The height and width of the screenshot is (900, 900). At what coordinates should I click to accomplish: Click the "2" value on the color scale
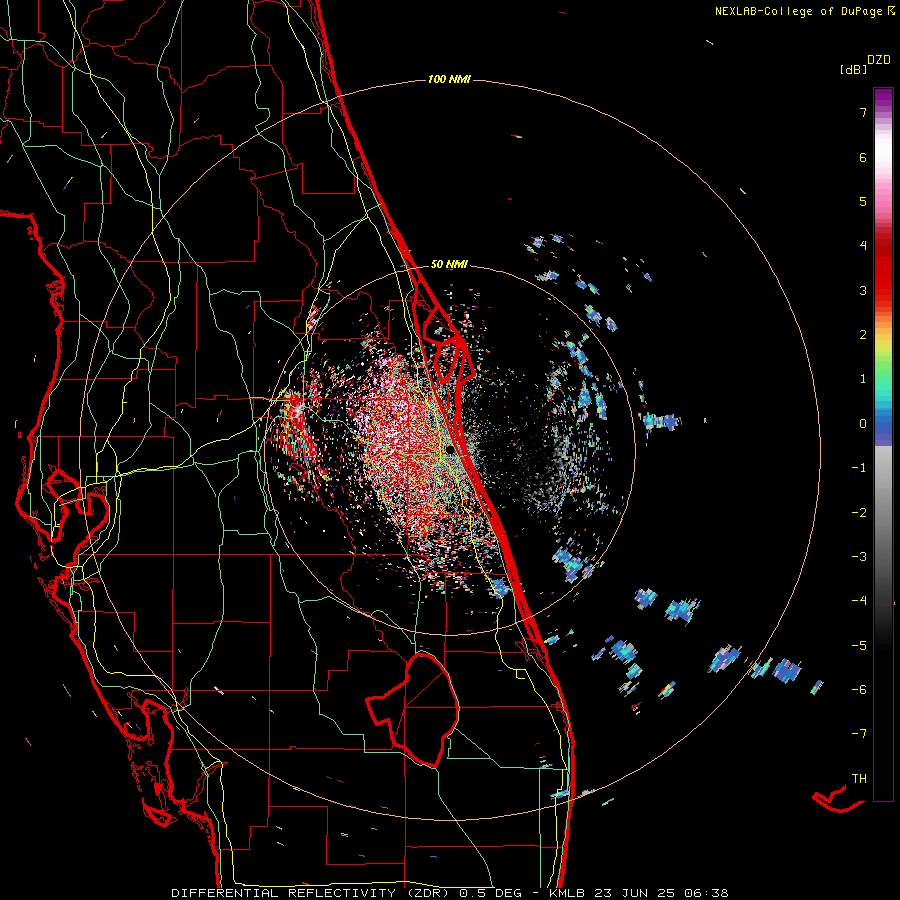click(x=863, y=335)
